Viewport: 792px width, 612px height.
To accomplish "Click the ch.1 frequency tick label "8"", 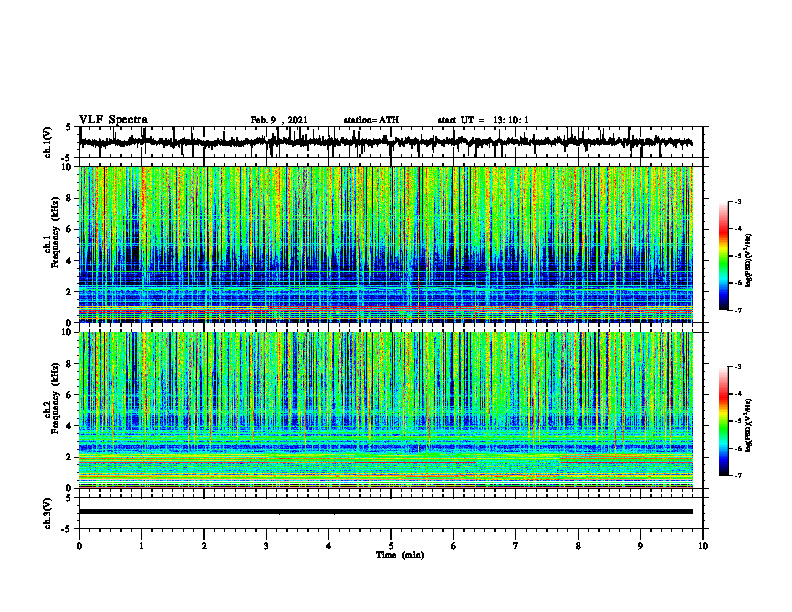I will click(x=70, y=198).
